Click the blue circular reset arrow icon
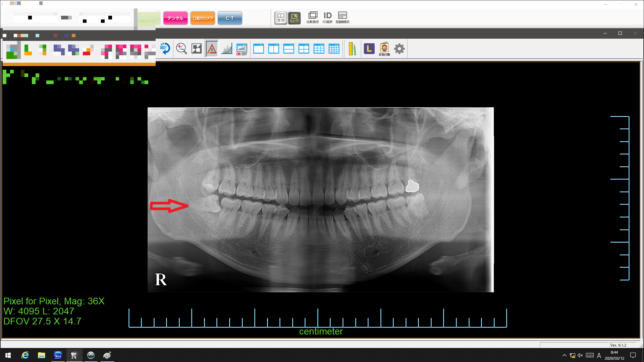 pyautogui.click(x=166, y=49)
